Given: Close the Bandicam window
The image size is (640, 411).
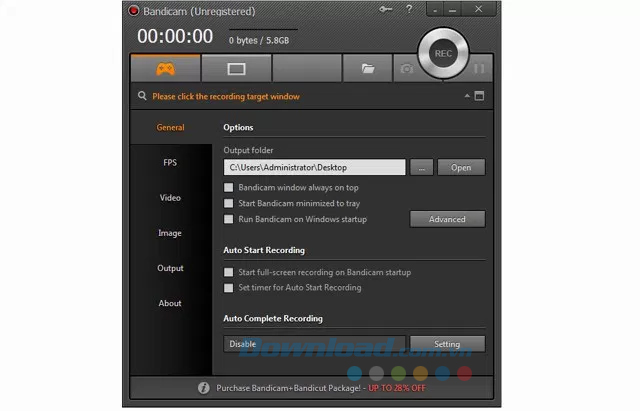Looking at the screenshot, I should click(x=478, y=9).
